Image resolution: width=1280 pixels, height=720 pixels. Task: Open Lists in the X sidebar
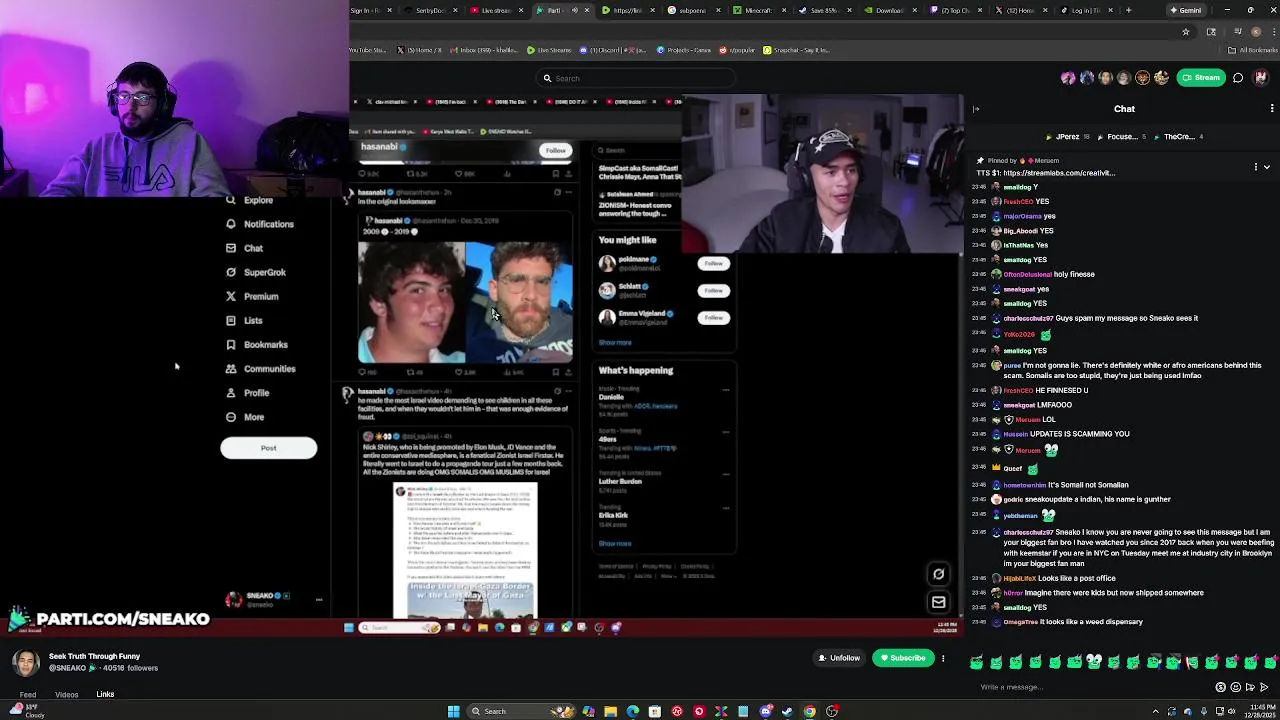pyautogui.click(x=244, y=320)
